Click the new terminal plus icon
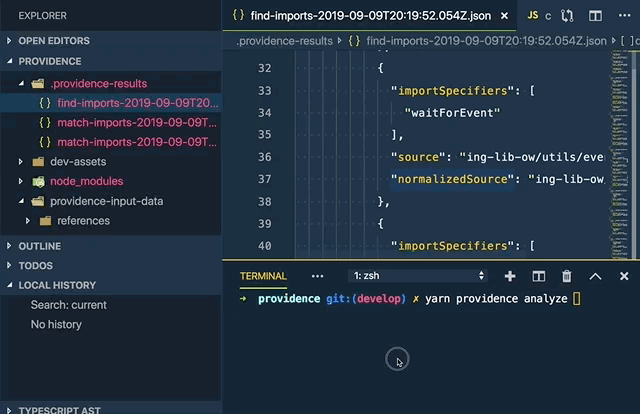Viewport: 640px width, 414px height. point(510,276)
